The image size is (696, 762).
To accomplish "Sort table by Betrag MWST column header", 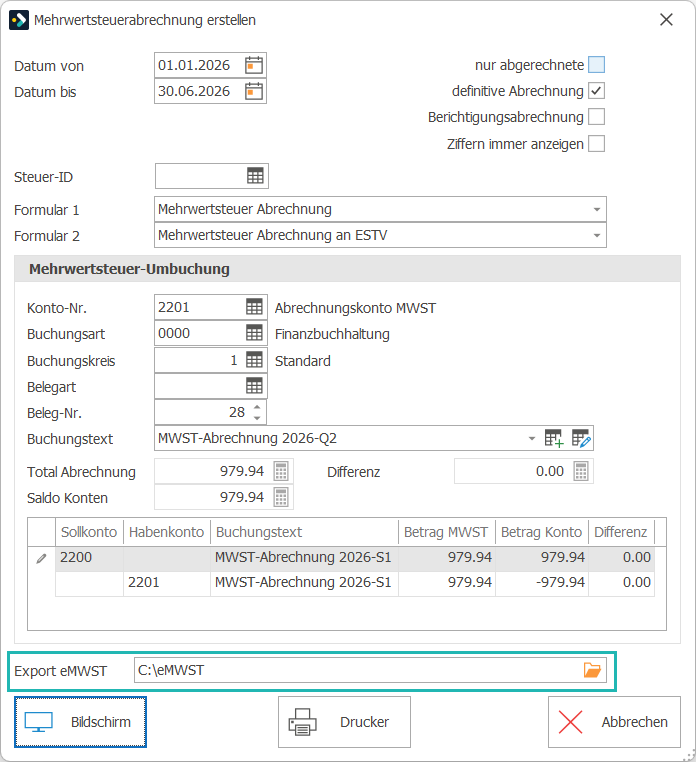I will coord(446,532).
